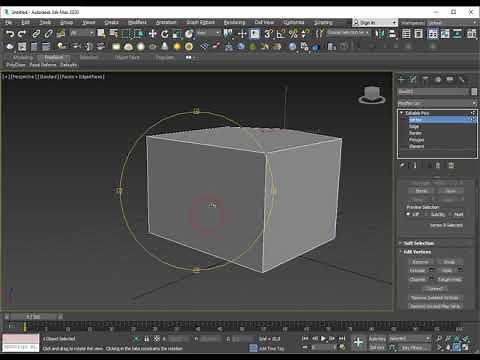The height and width of the screenshot is (360, 480).
Task: Open the Motion tab in command panel
Action: click(438, 79)
